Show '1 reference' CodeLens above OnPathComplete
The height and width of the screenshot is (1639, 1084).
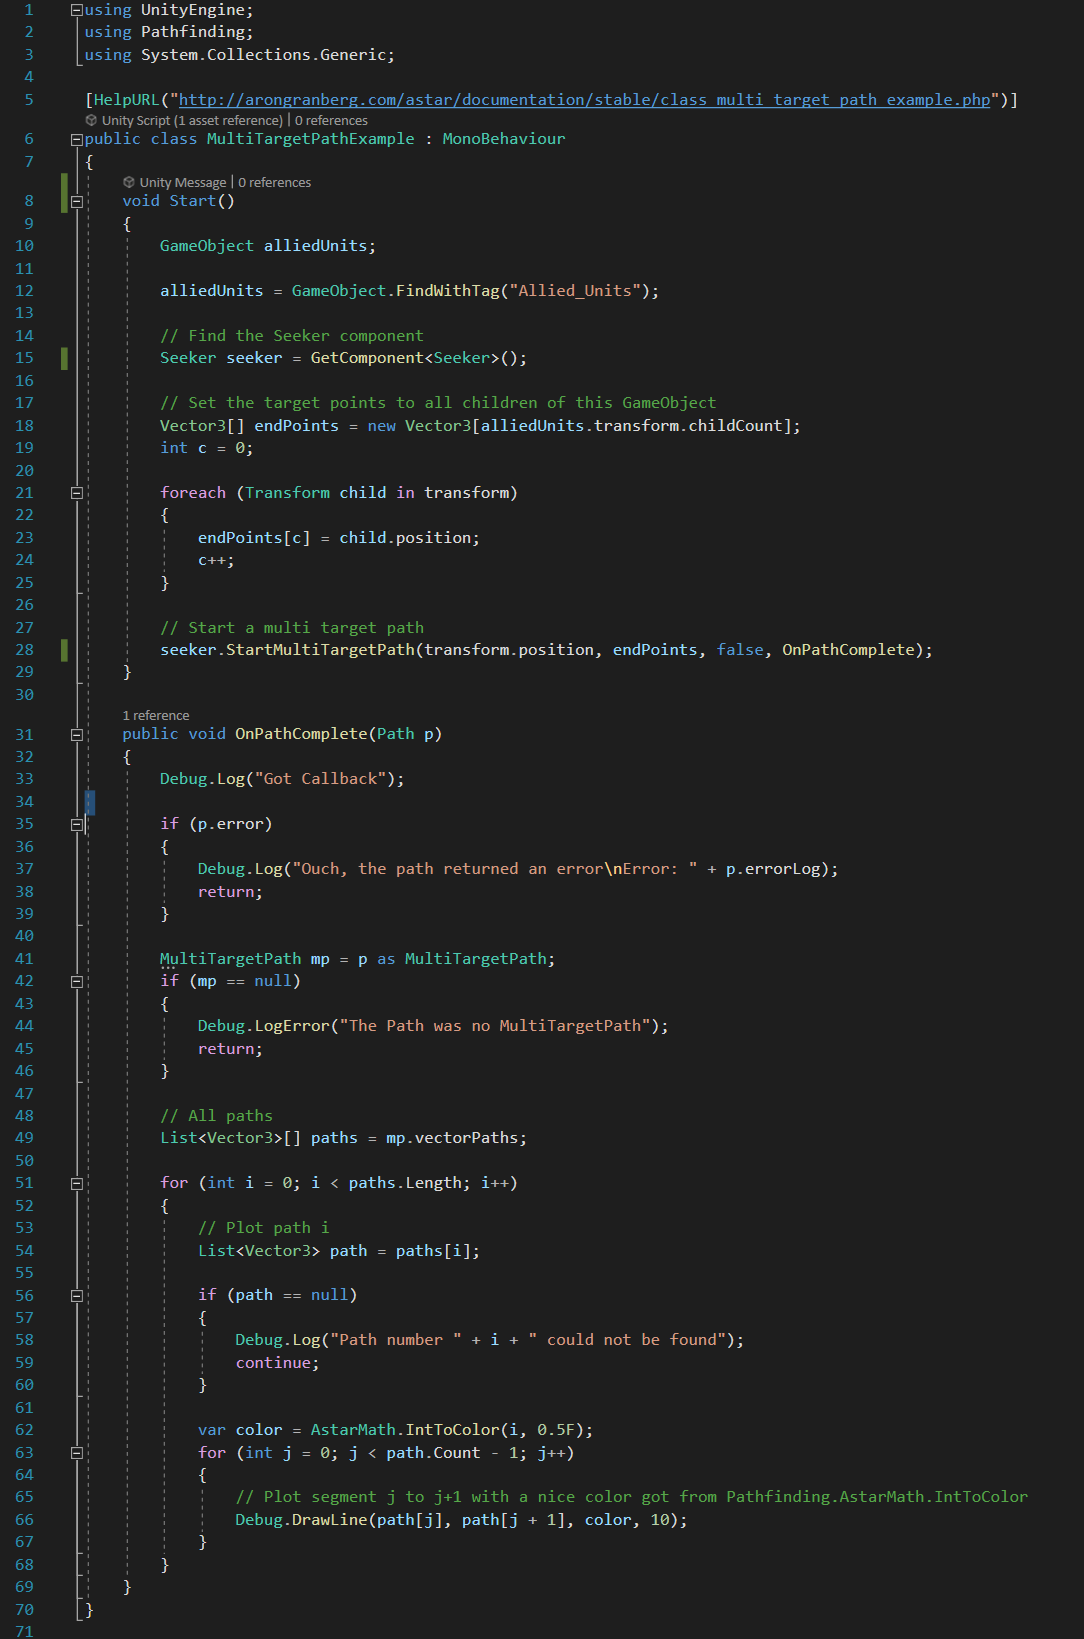[156, 715]
